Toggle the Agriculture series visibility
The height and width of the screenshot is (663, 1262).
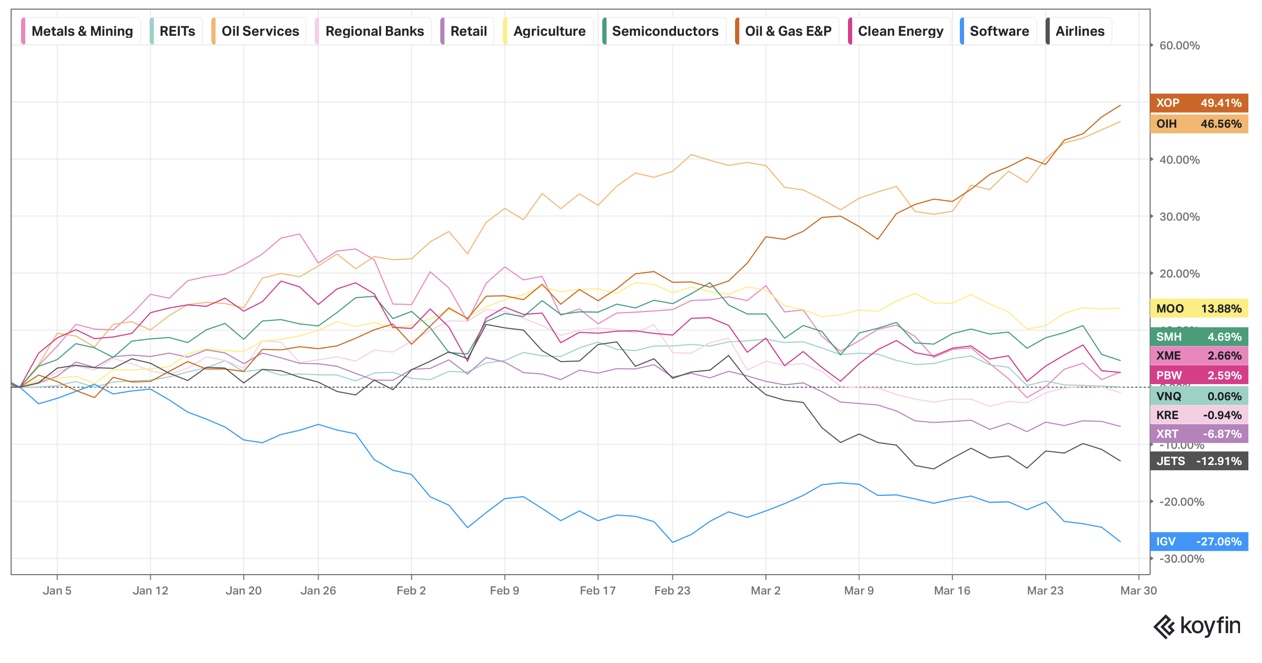[x=548, y=31]
